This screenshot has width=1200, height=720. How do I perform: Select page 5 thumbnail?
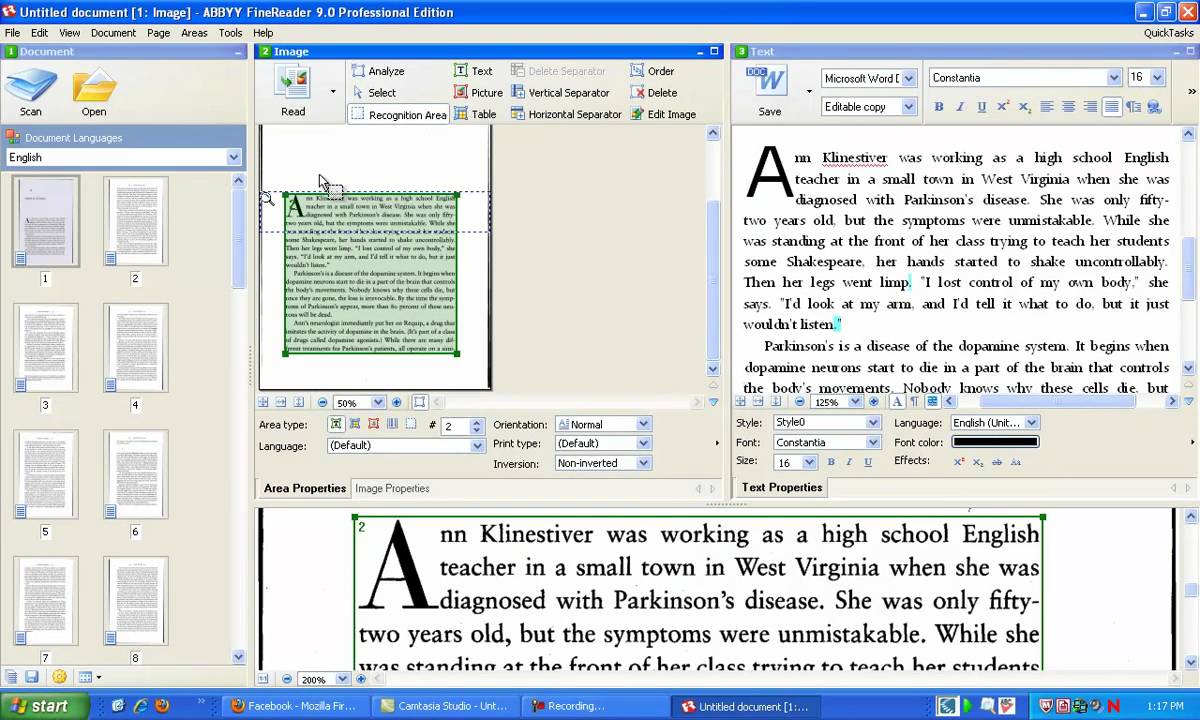coord(46,474)
